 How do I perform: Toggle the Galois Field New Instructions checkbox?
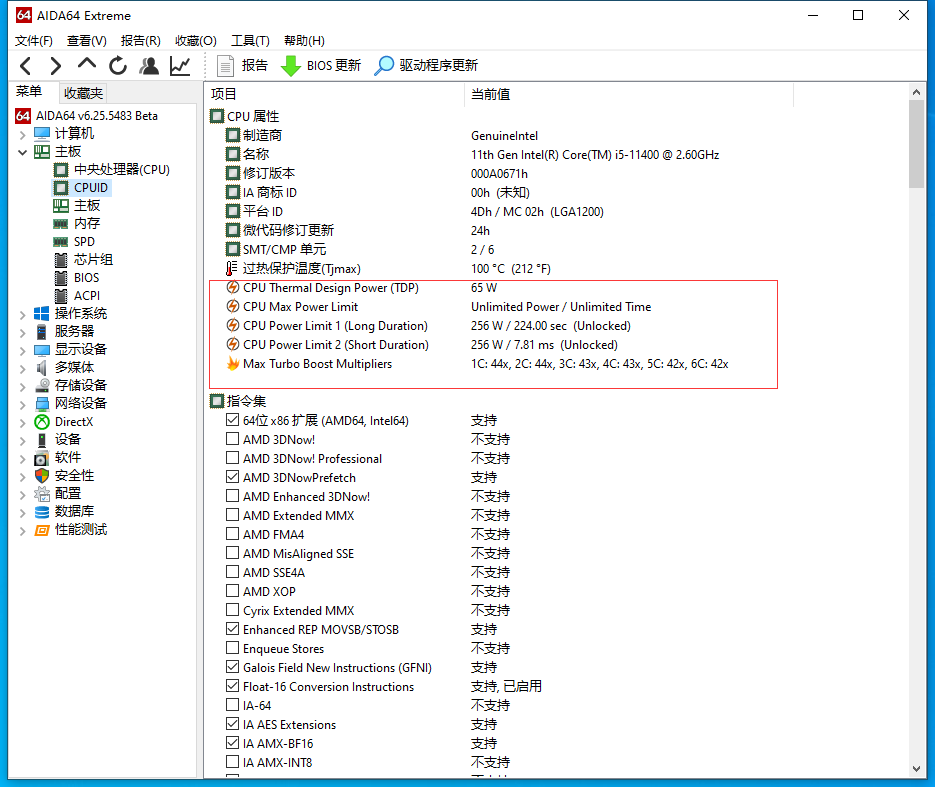pos(233,667)
